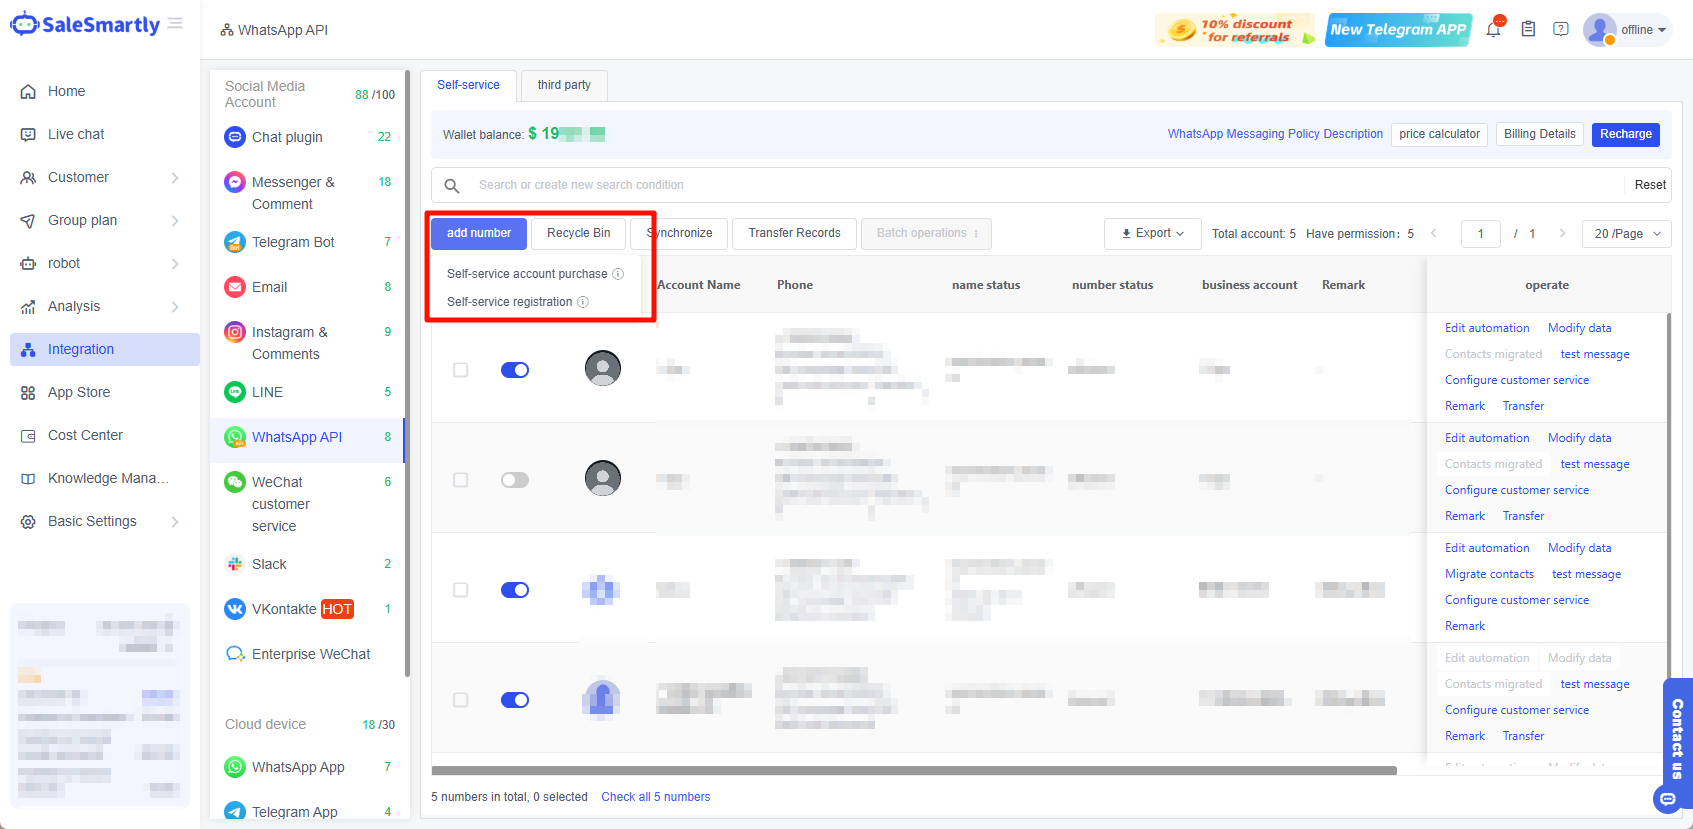Click the Recharge button

click(x=1625, y=134)
